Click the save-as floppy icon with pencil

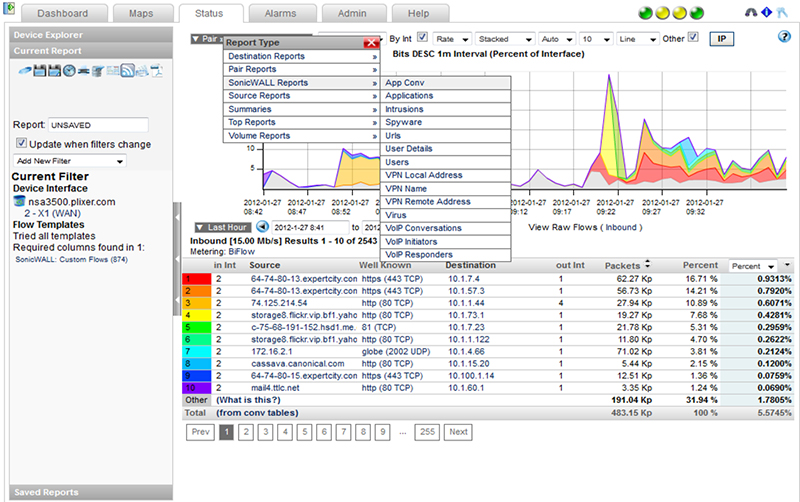(x=55, y=70)
